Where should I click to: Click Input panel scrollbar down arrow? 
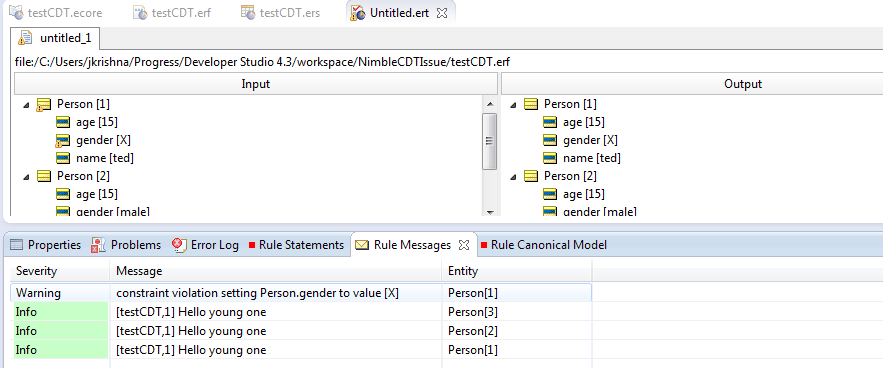[x=490, y=211]
